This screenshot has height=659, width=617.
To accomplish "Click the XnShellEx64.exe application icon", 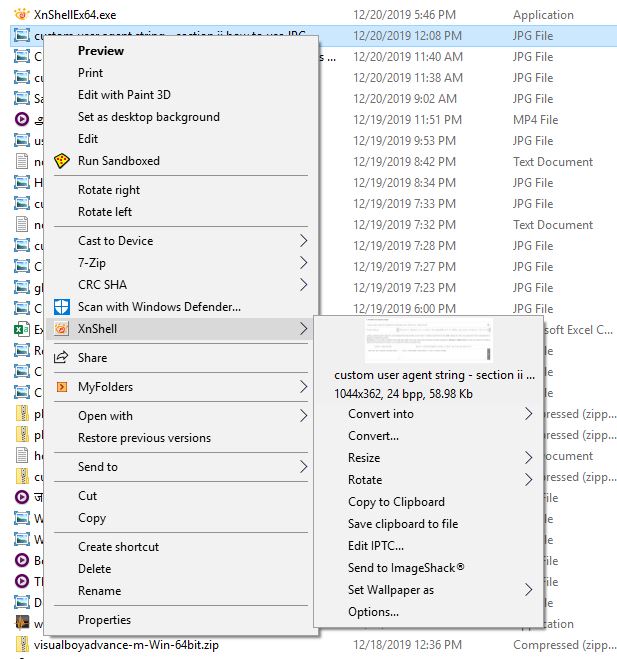I will 22,15.
